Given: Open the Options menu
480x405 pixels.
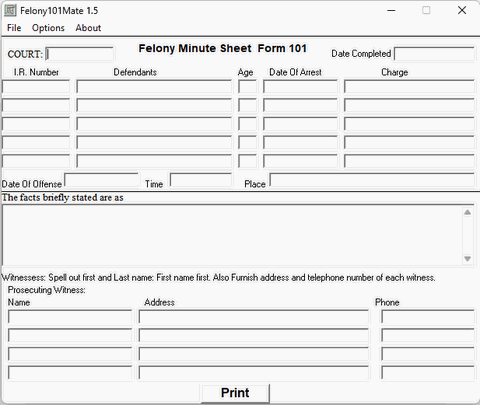Looking at the screenshot, I should [x=48, y=28].
